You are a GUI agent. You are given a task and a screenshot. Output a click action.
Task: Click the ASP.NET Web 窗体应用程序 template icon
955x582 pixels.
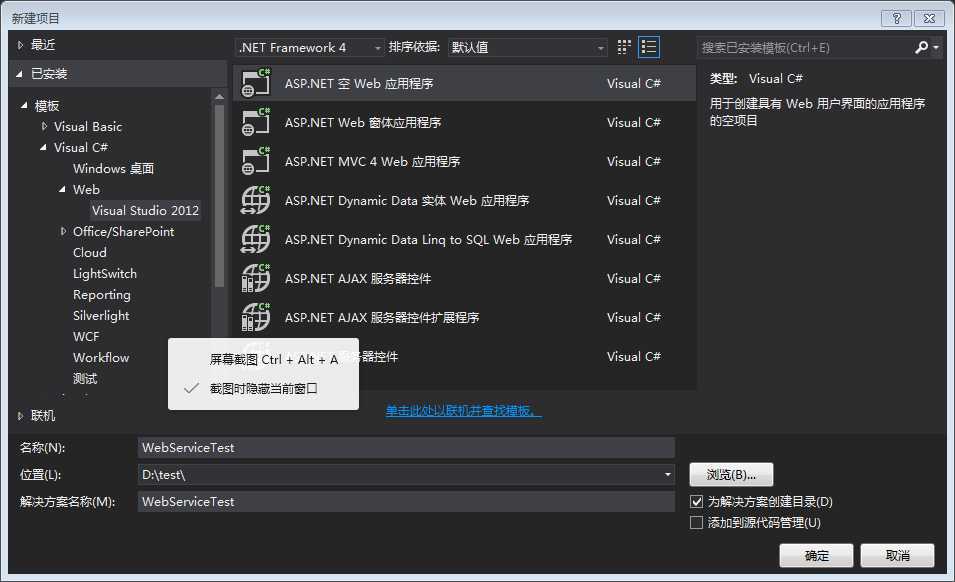[256, 122]
